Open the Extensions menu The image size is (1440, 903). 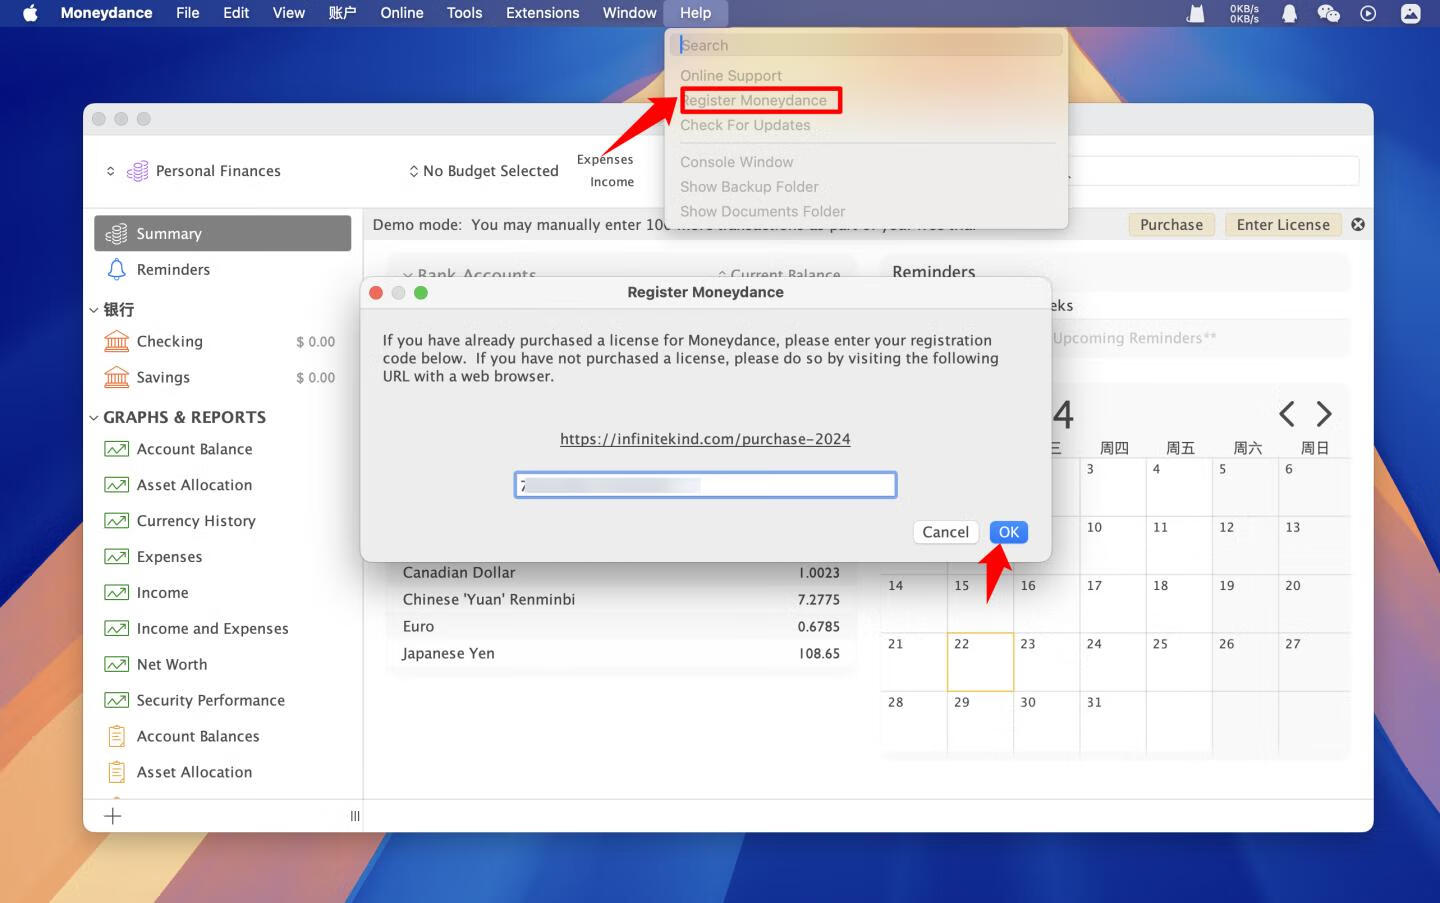pos(542,13)
